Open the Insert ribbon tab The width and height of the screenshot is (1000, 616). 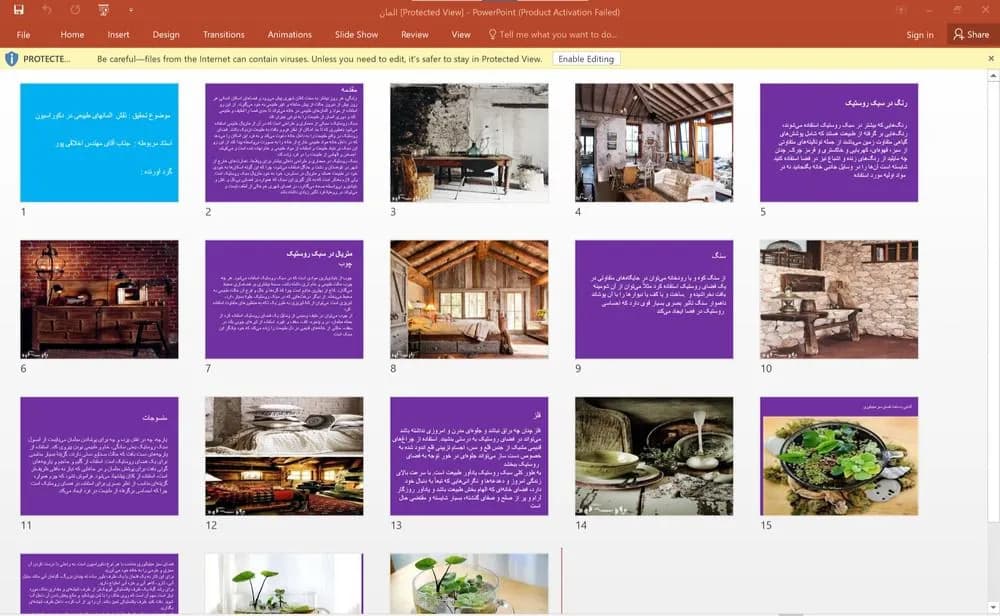click(x=118, y=34)
